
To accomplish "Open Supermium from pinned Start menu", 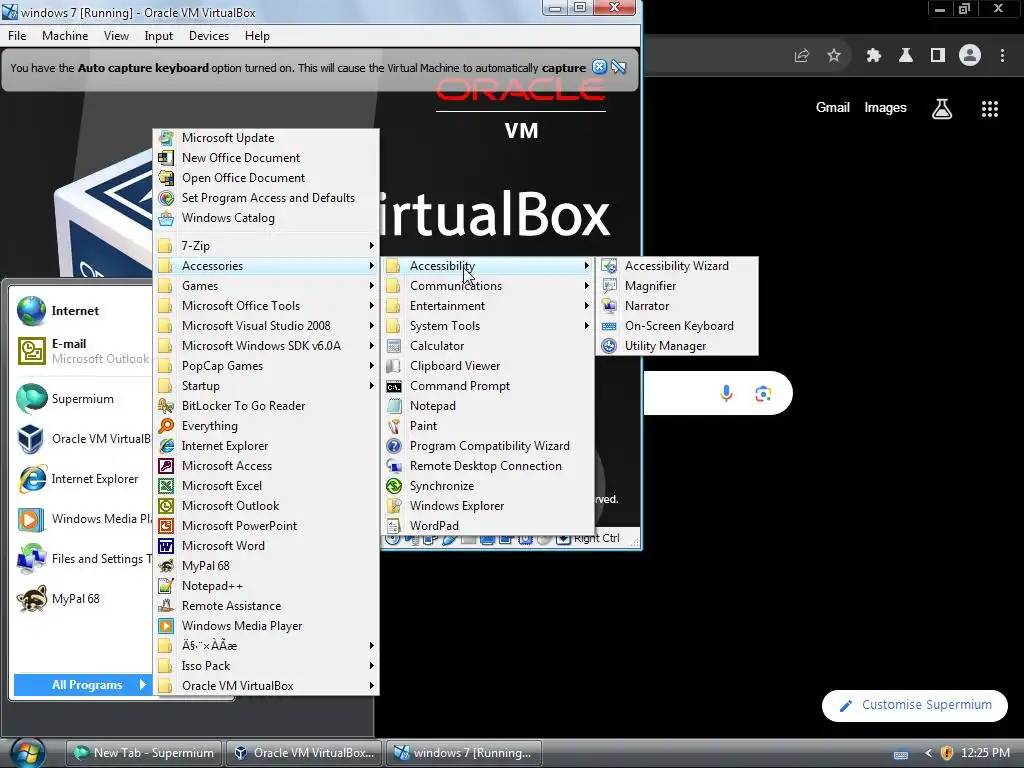I will pyautogui.click(x=83, y=399).
